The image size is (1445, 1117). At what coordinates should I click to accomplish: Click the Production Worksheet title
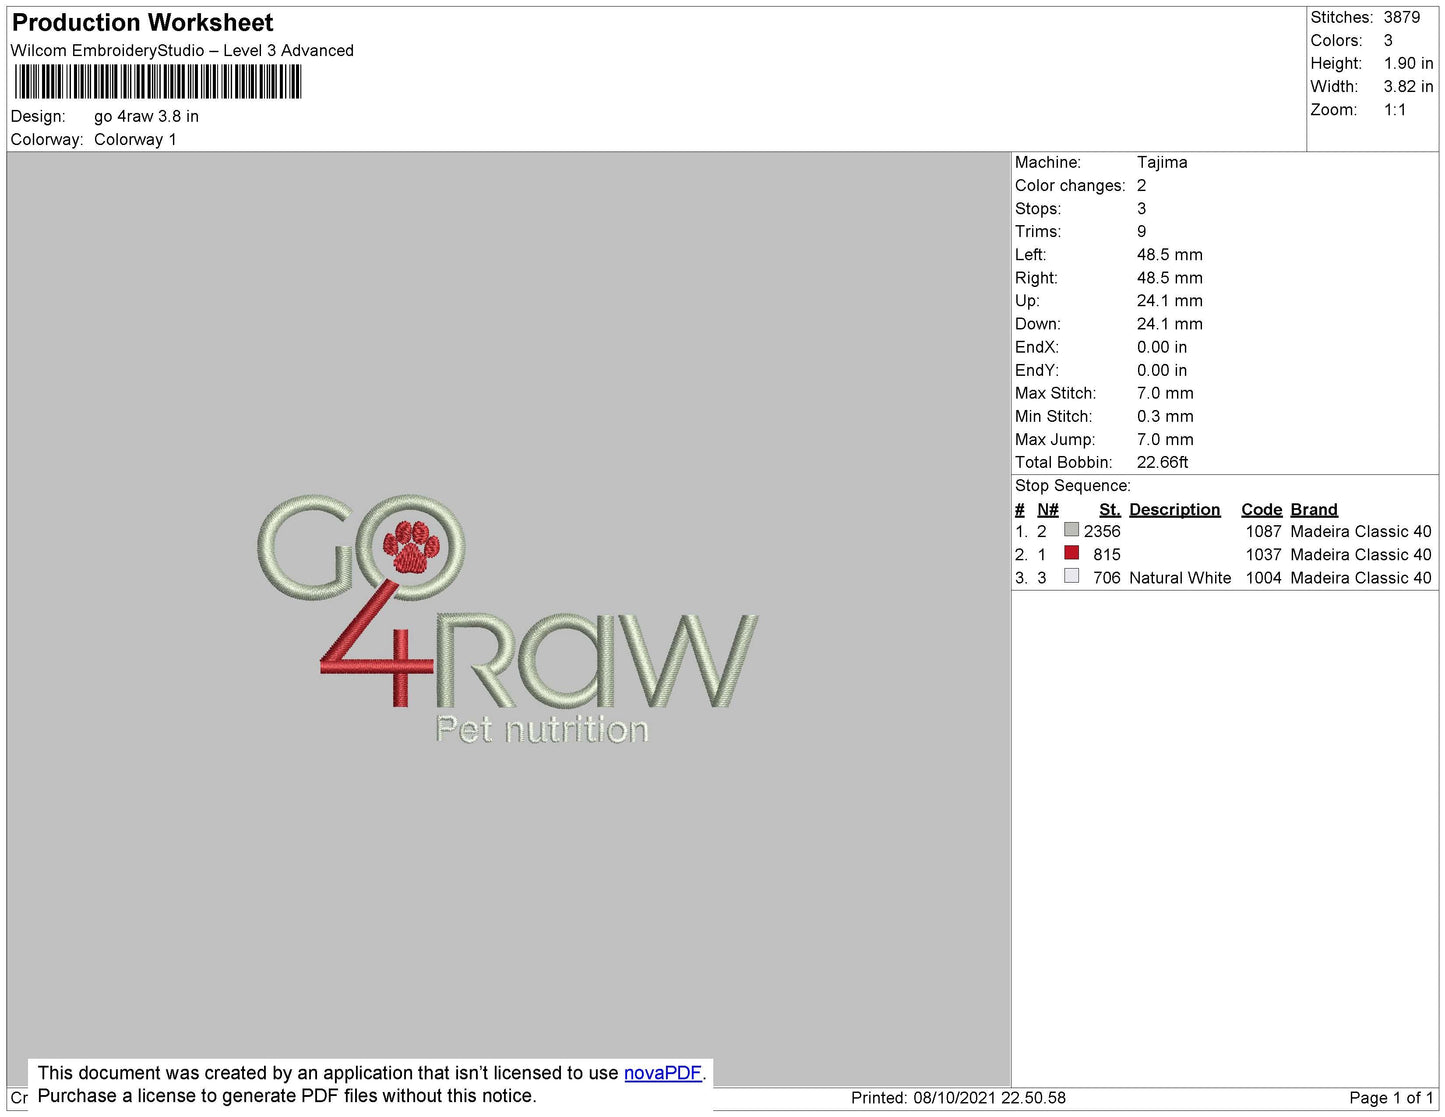(x=142, y=23)
